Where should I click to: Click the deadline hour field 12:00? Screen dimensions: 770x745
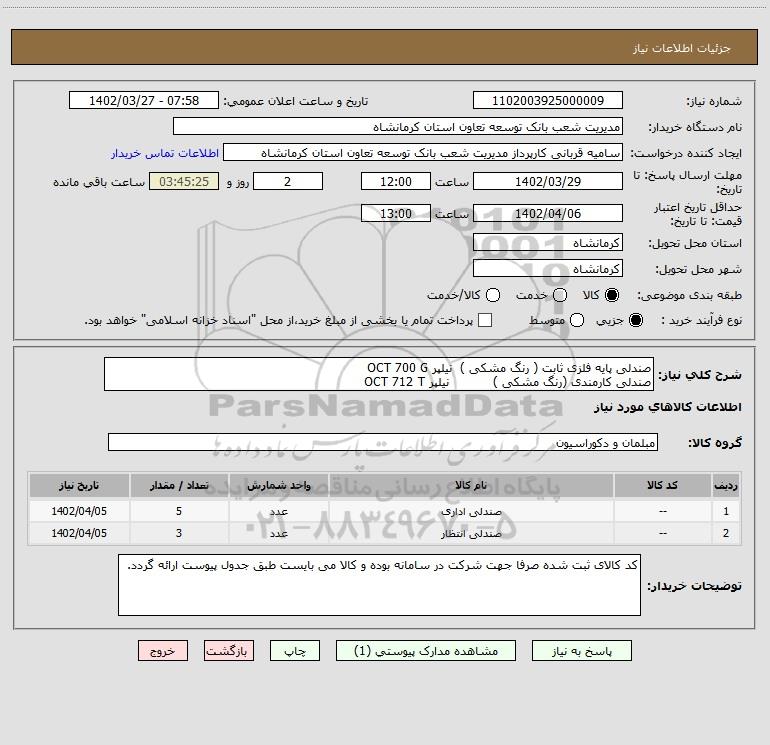click(x=396, y=181)
